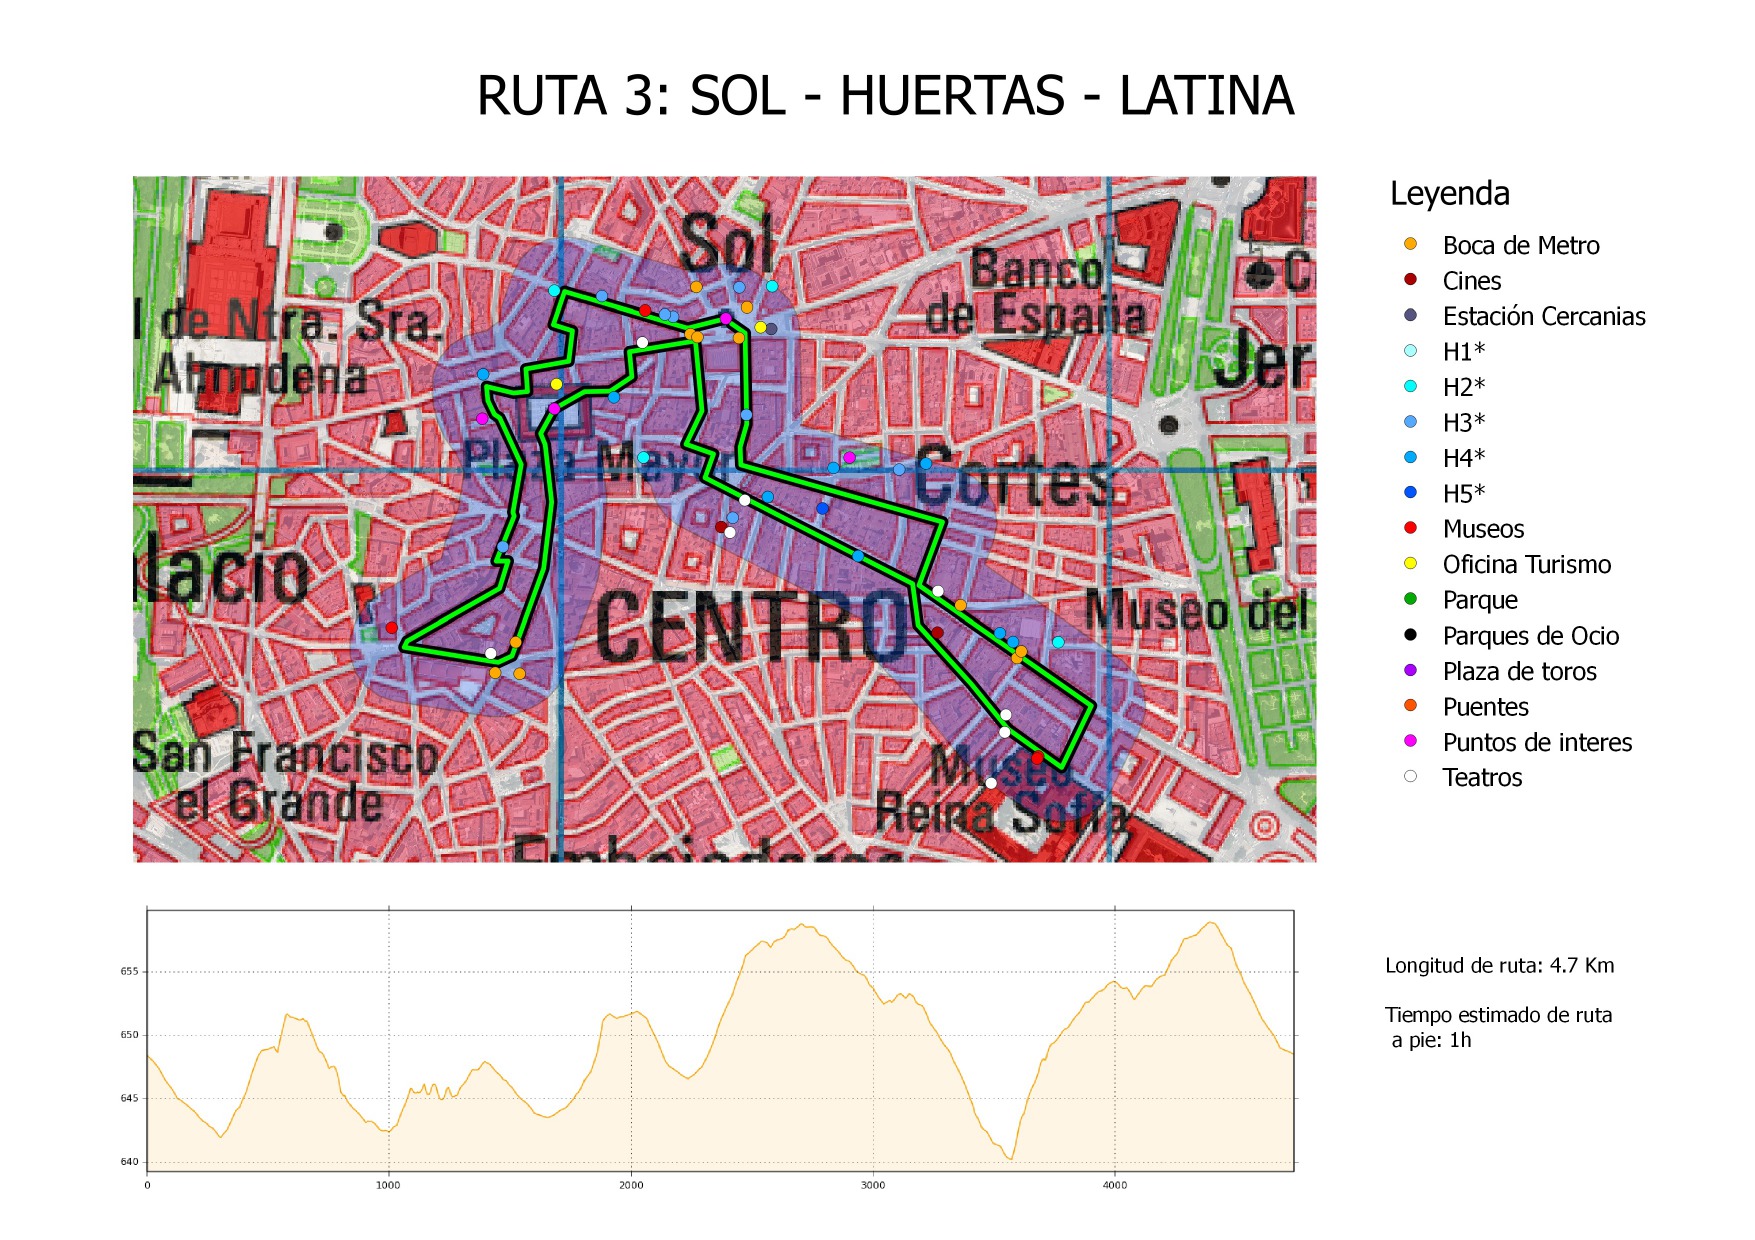
Task: Click the magenta Puntos de interes dot
Action: (x=1410, y=741)
